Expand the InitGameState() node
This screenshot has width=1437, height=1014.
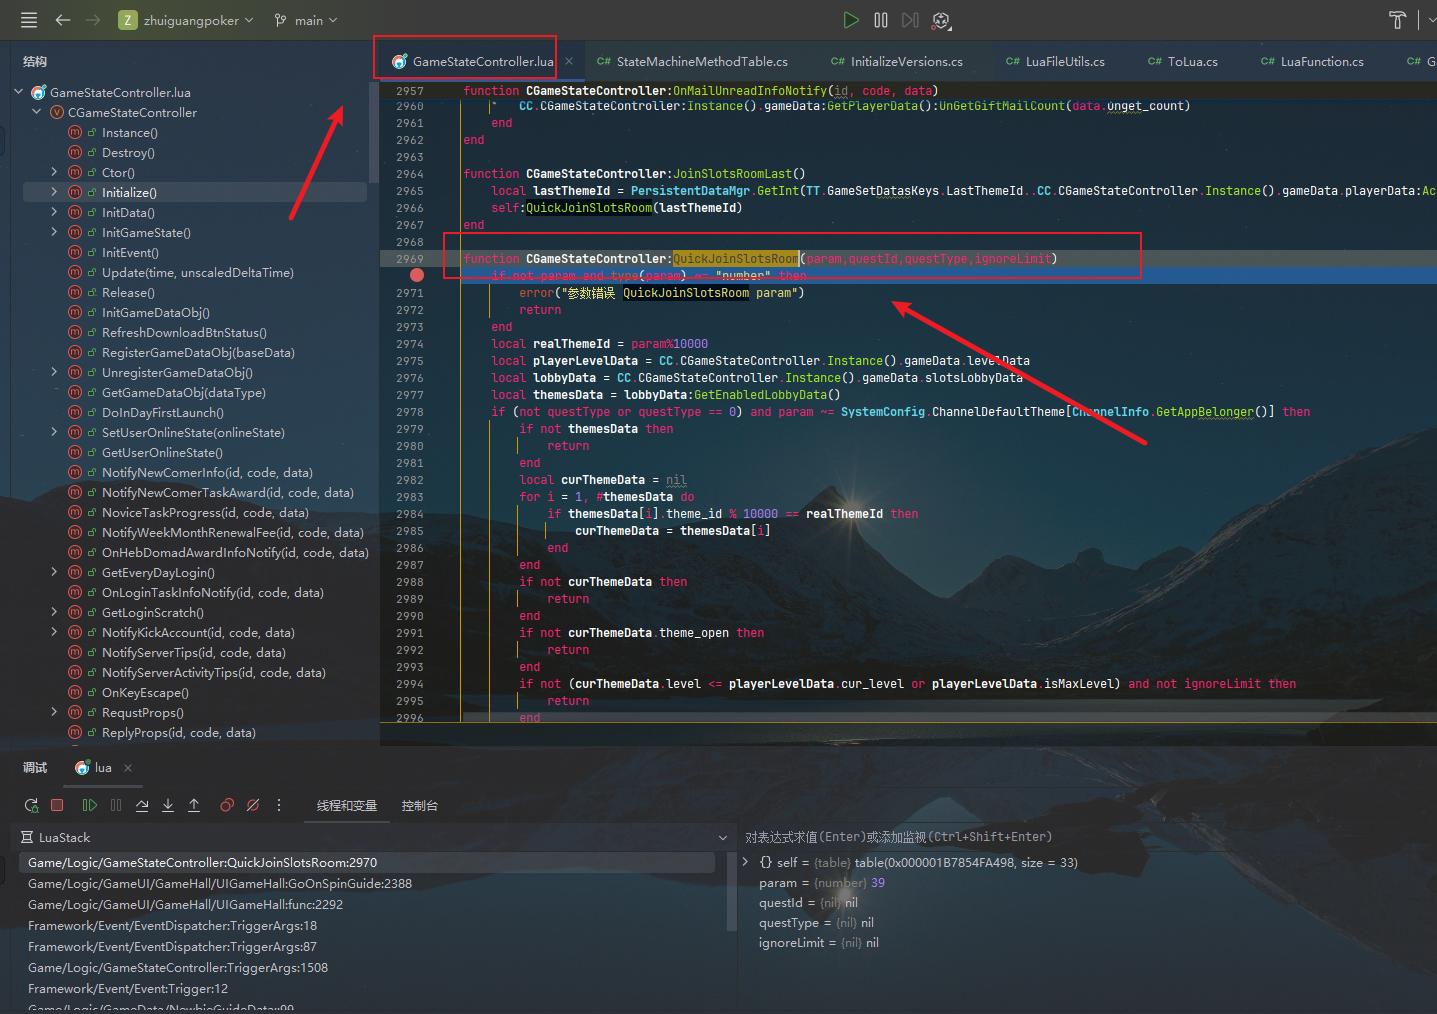click(54, 232)
